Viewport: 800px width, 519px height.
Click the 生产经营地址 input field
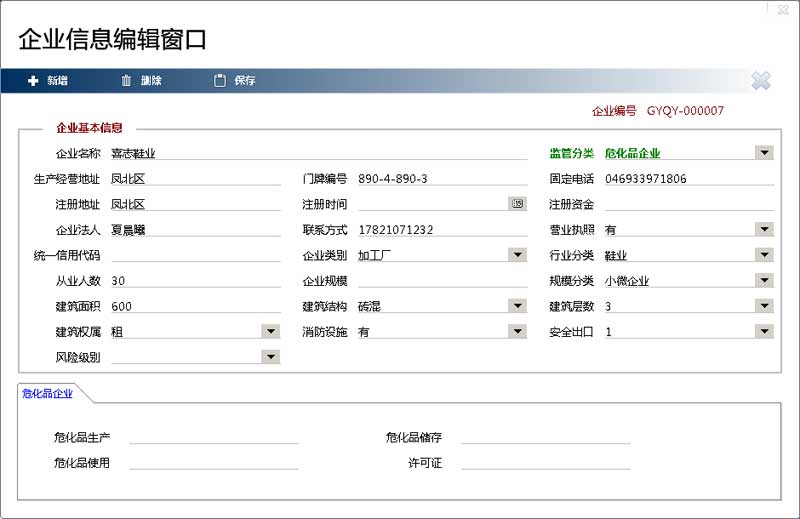pyautogui.click(x=196, y=179)
